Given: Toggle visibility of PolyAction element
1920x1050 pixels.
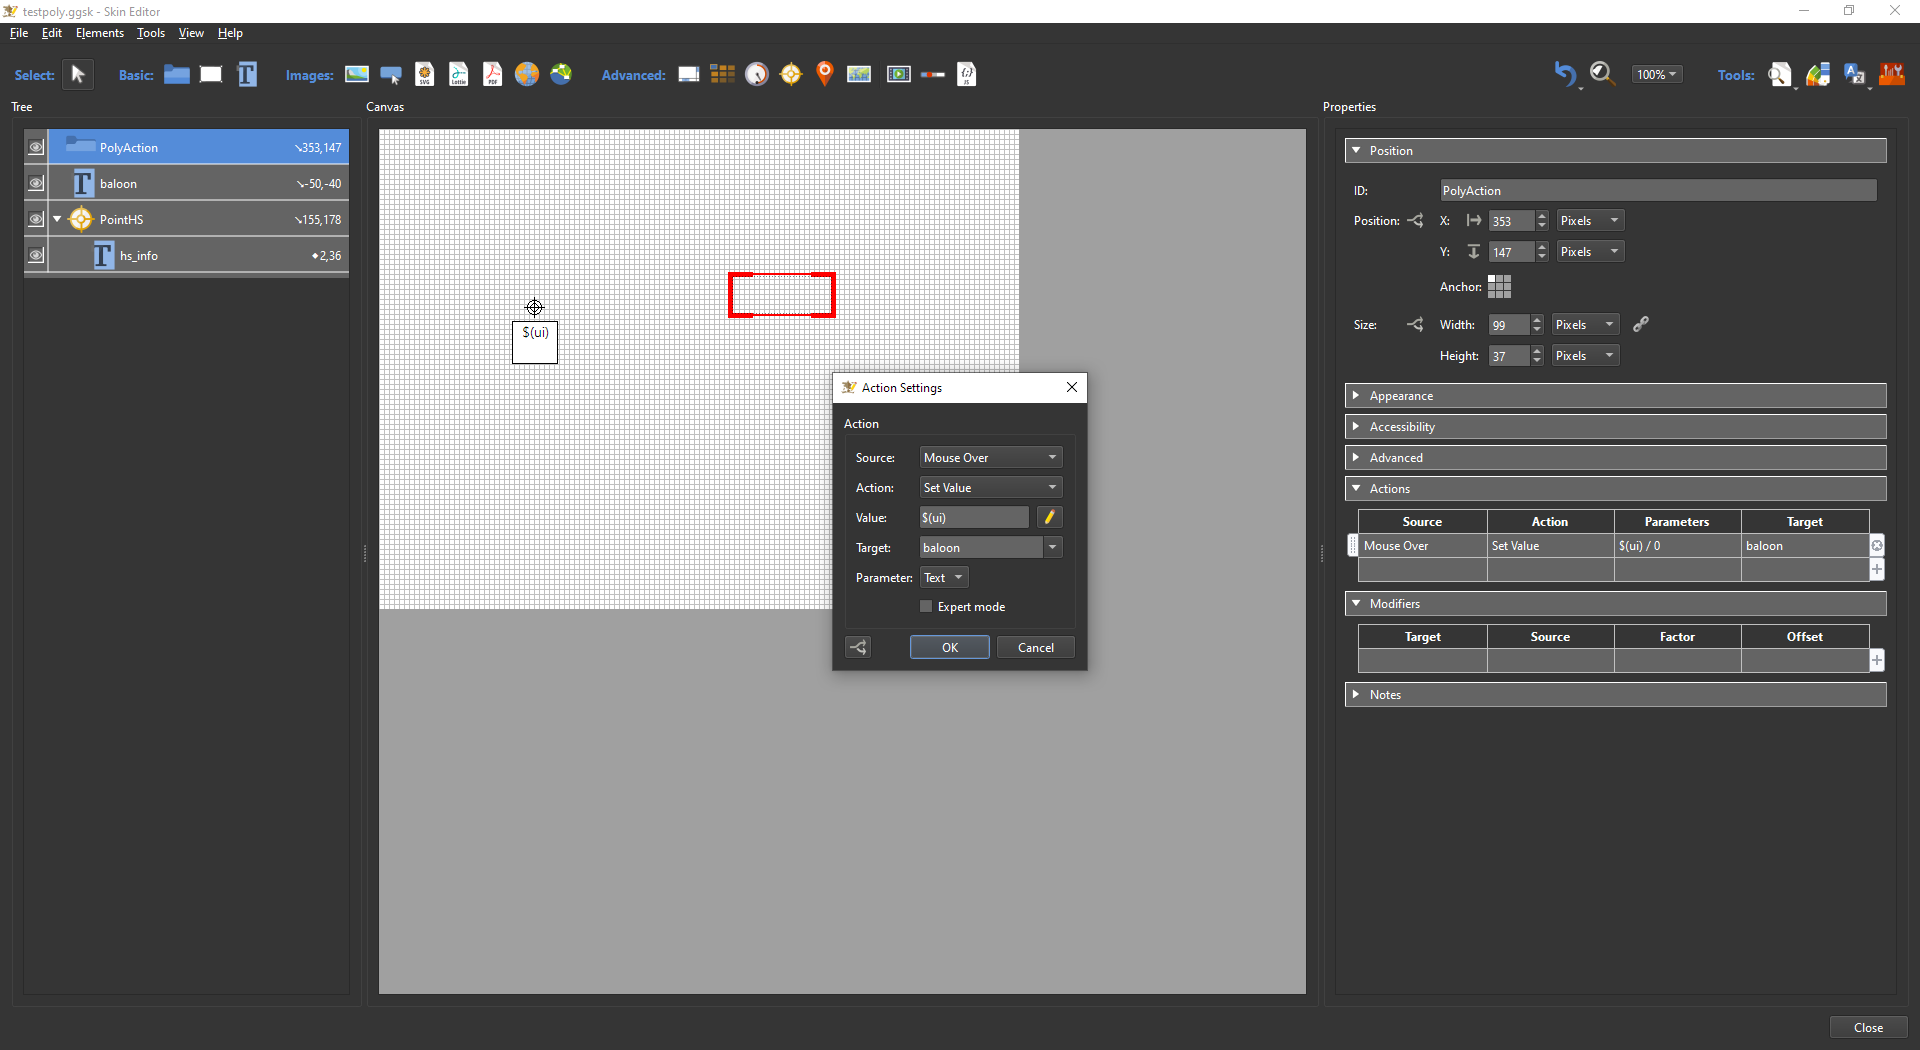Looking at the screenshot, I should [x=36, y=147].
